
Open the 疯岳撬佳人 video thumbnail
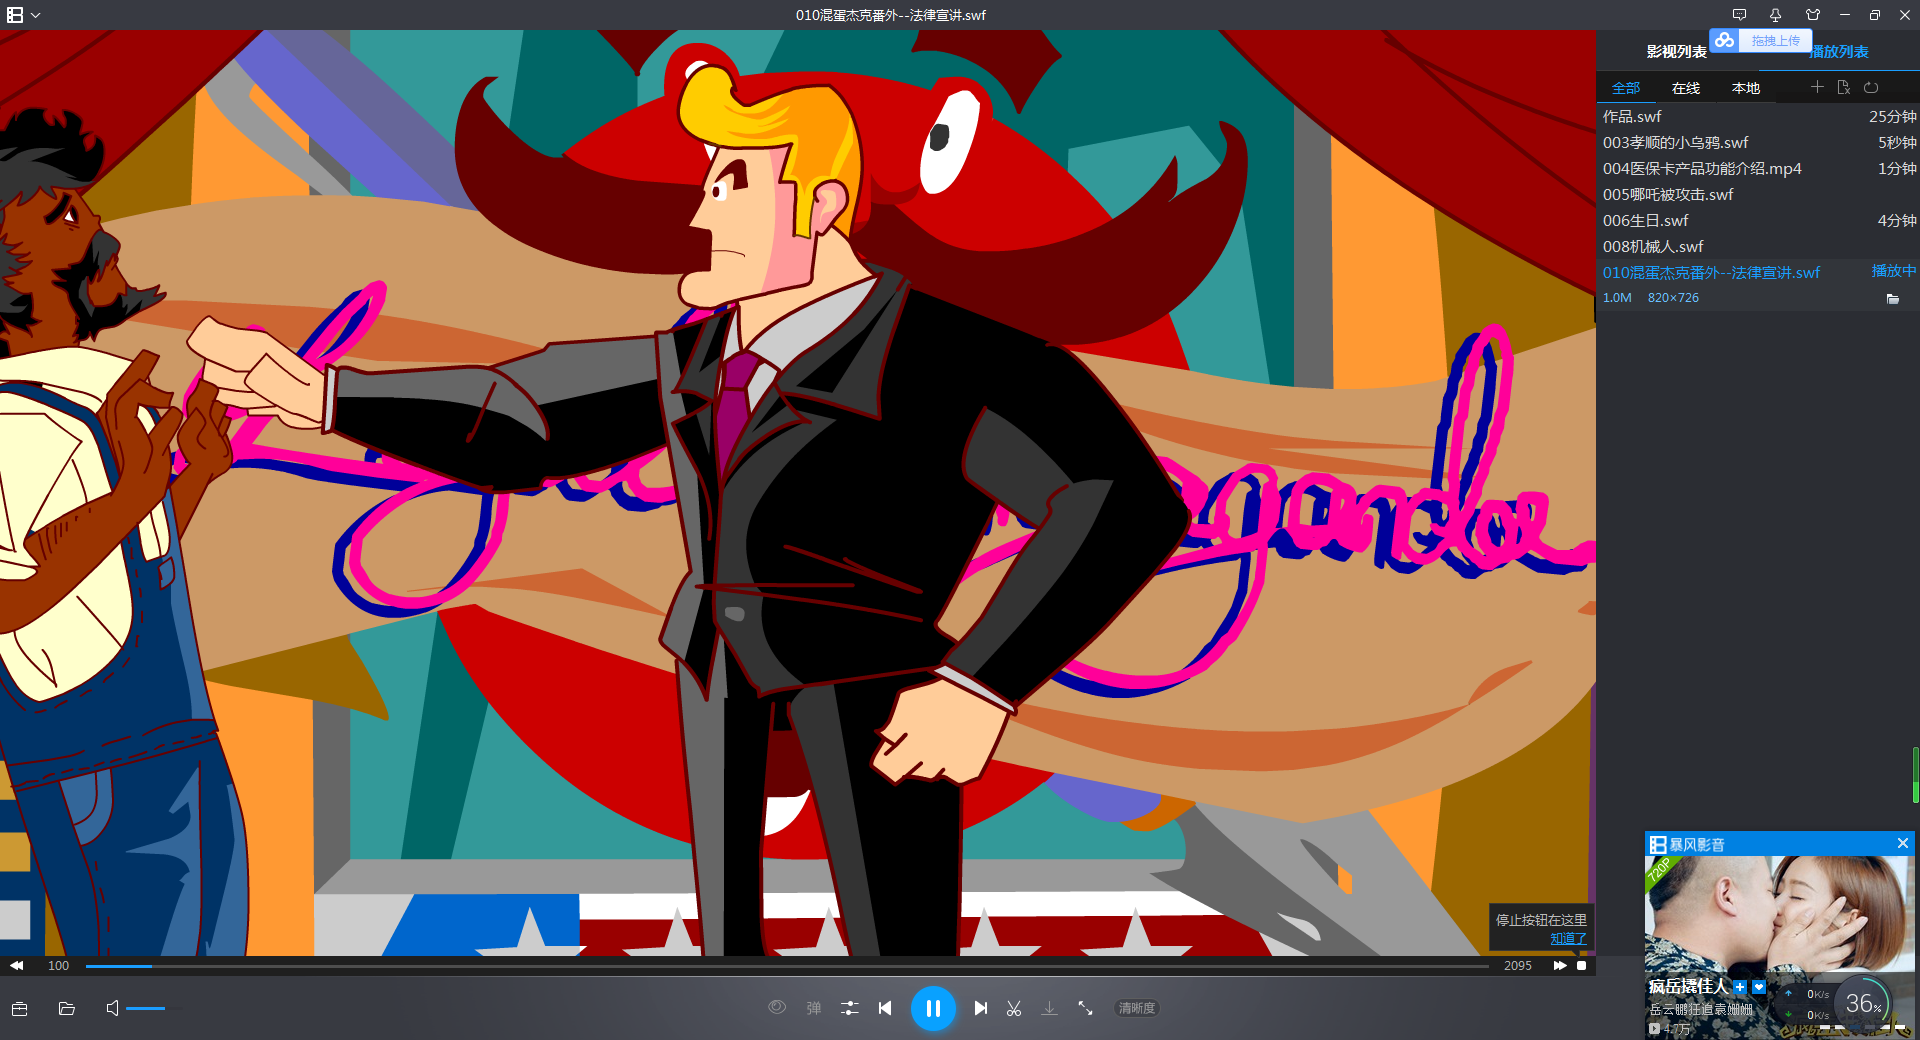(x=1780, y=915)
